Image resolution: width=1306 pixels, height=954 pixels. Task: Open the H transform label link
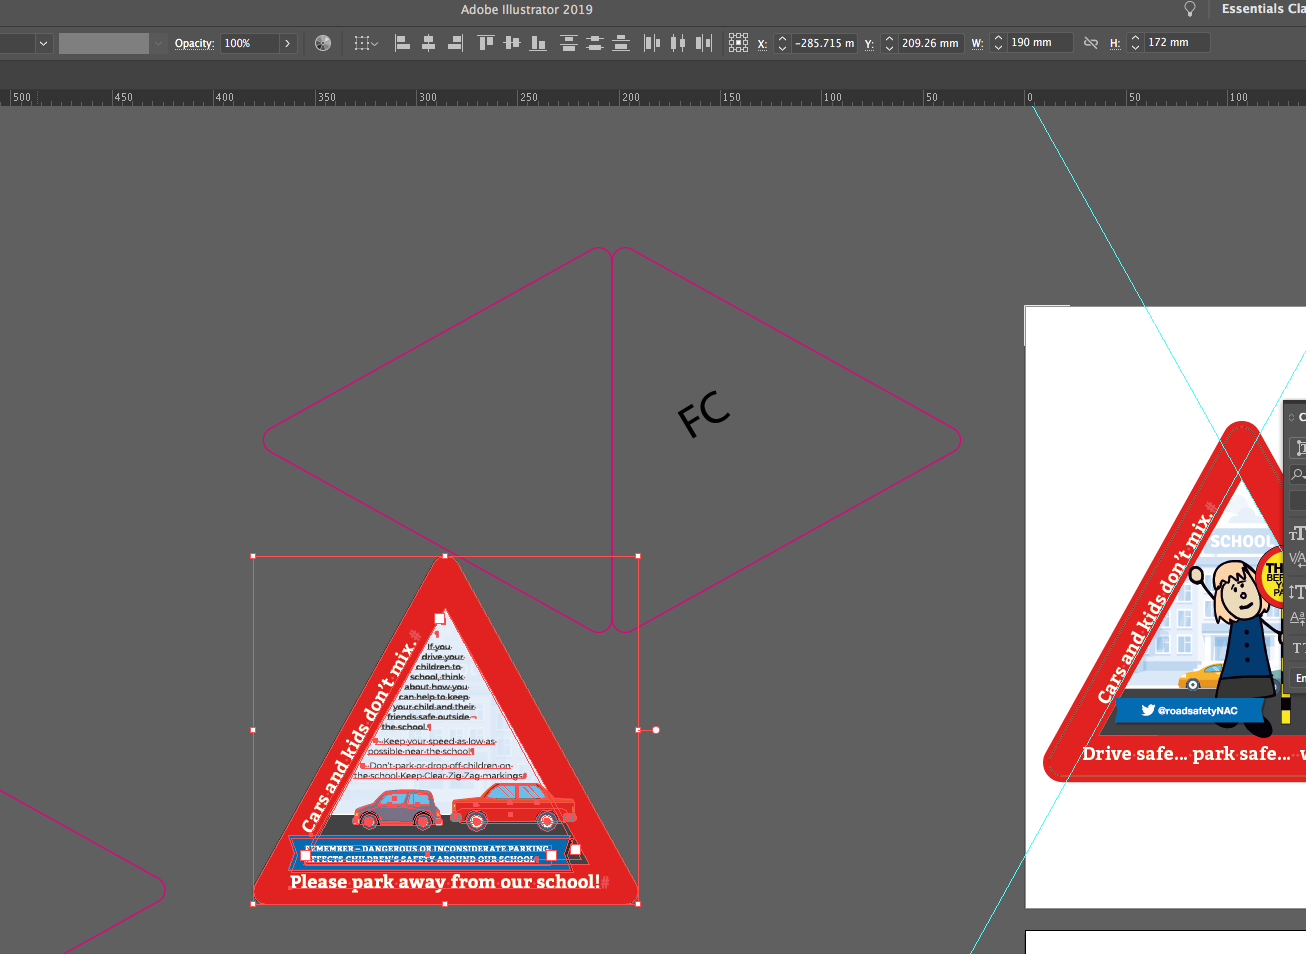click(x=1115, y=44)
